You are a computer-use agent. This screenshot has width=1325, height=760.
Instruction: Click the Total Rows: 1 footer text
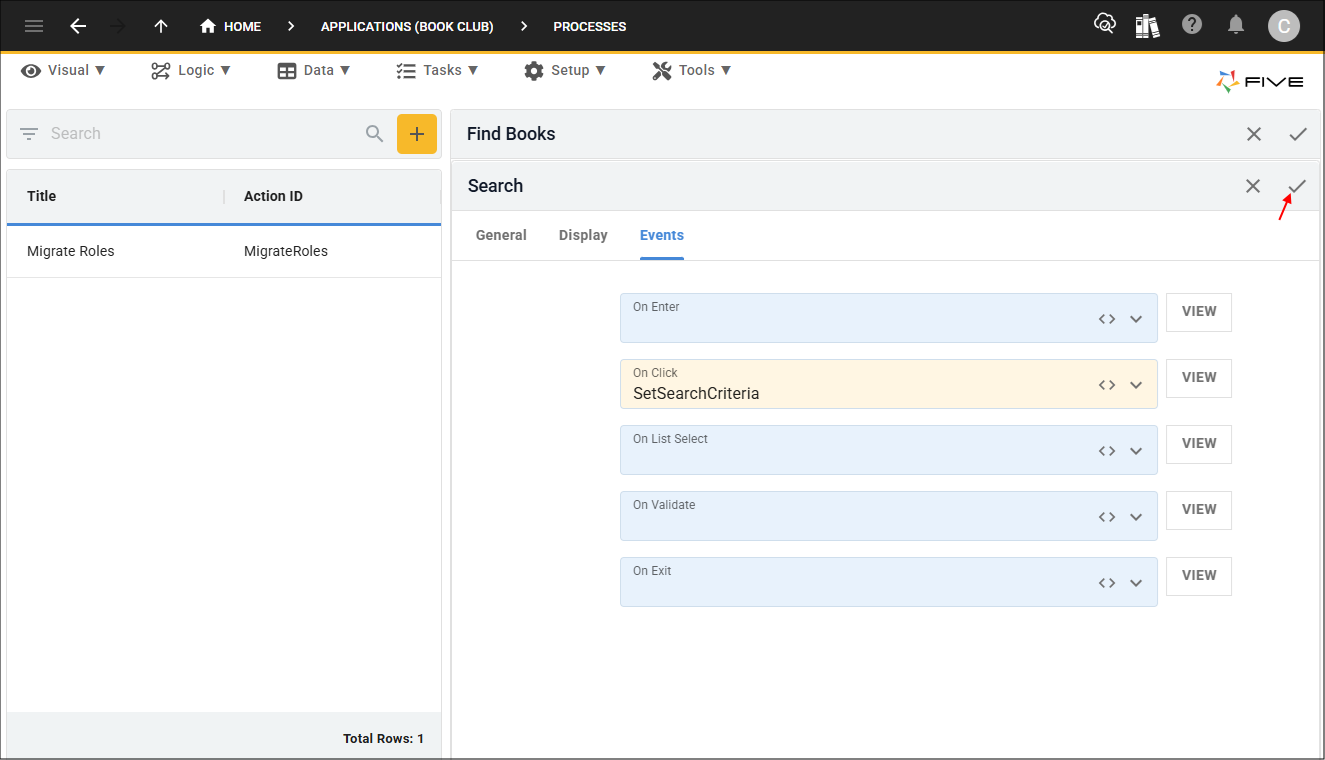click(383, 739)
